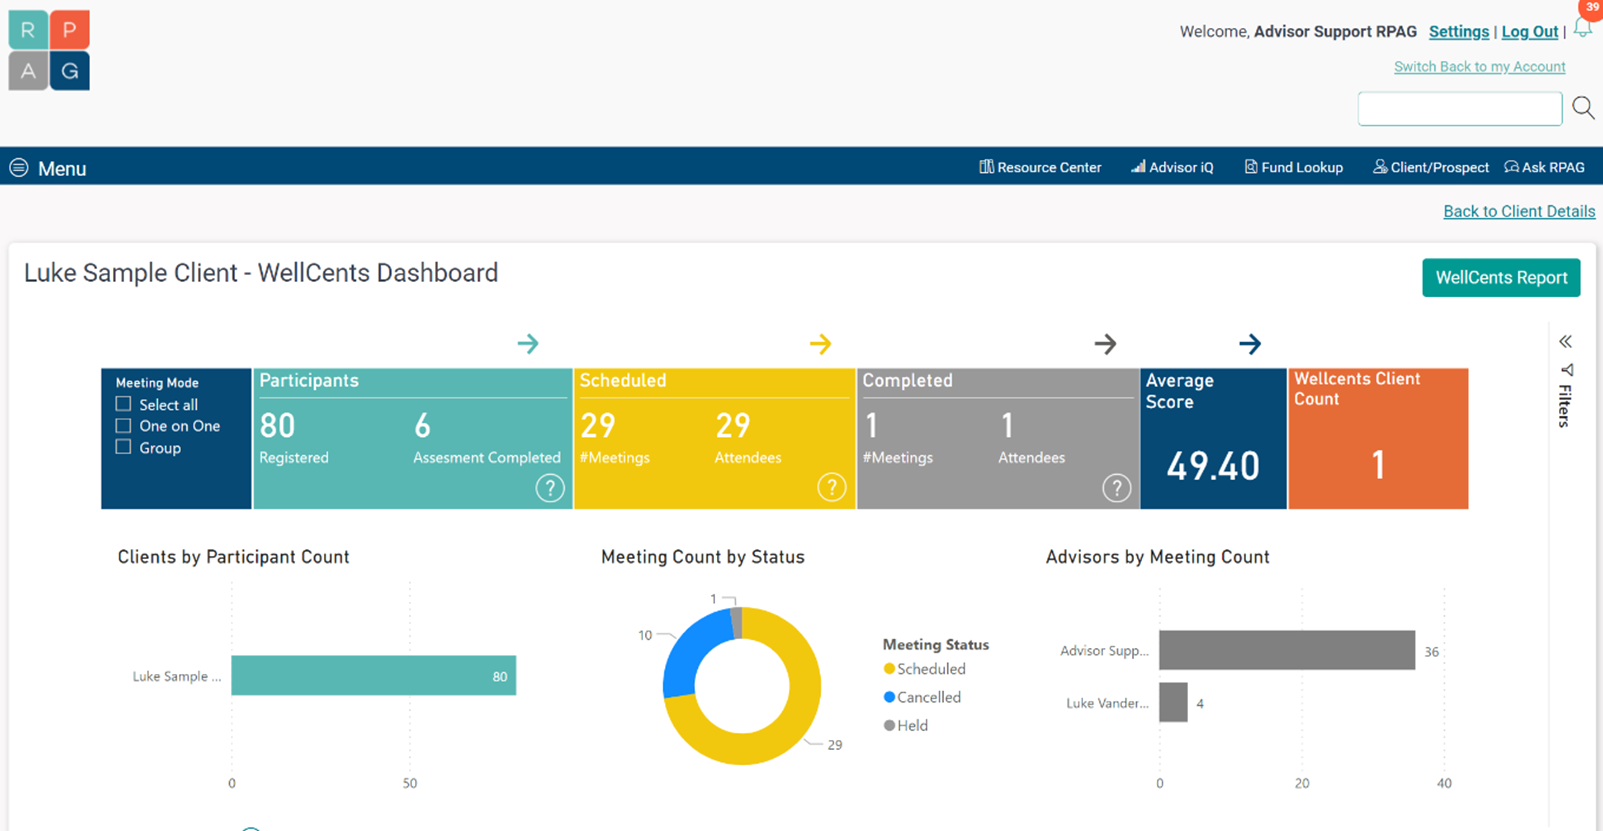Screen dimensions: 1603x831
Task: Click Meeting Count by Status title
Action: click(x=702, y=557)
